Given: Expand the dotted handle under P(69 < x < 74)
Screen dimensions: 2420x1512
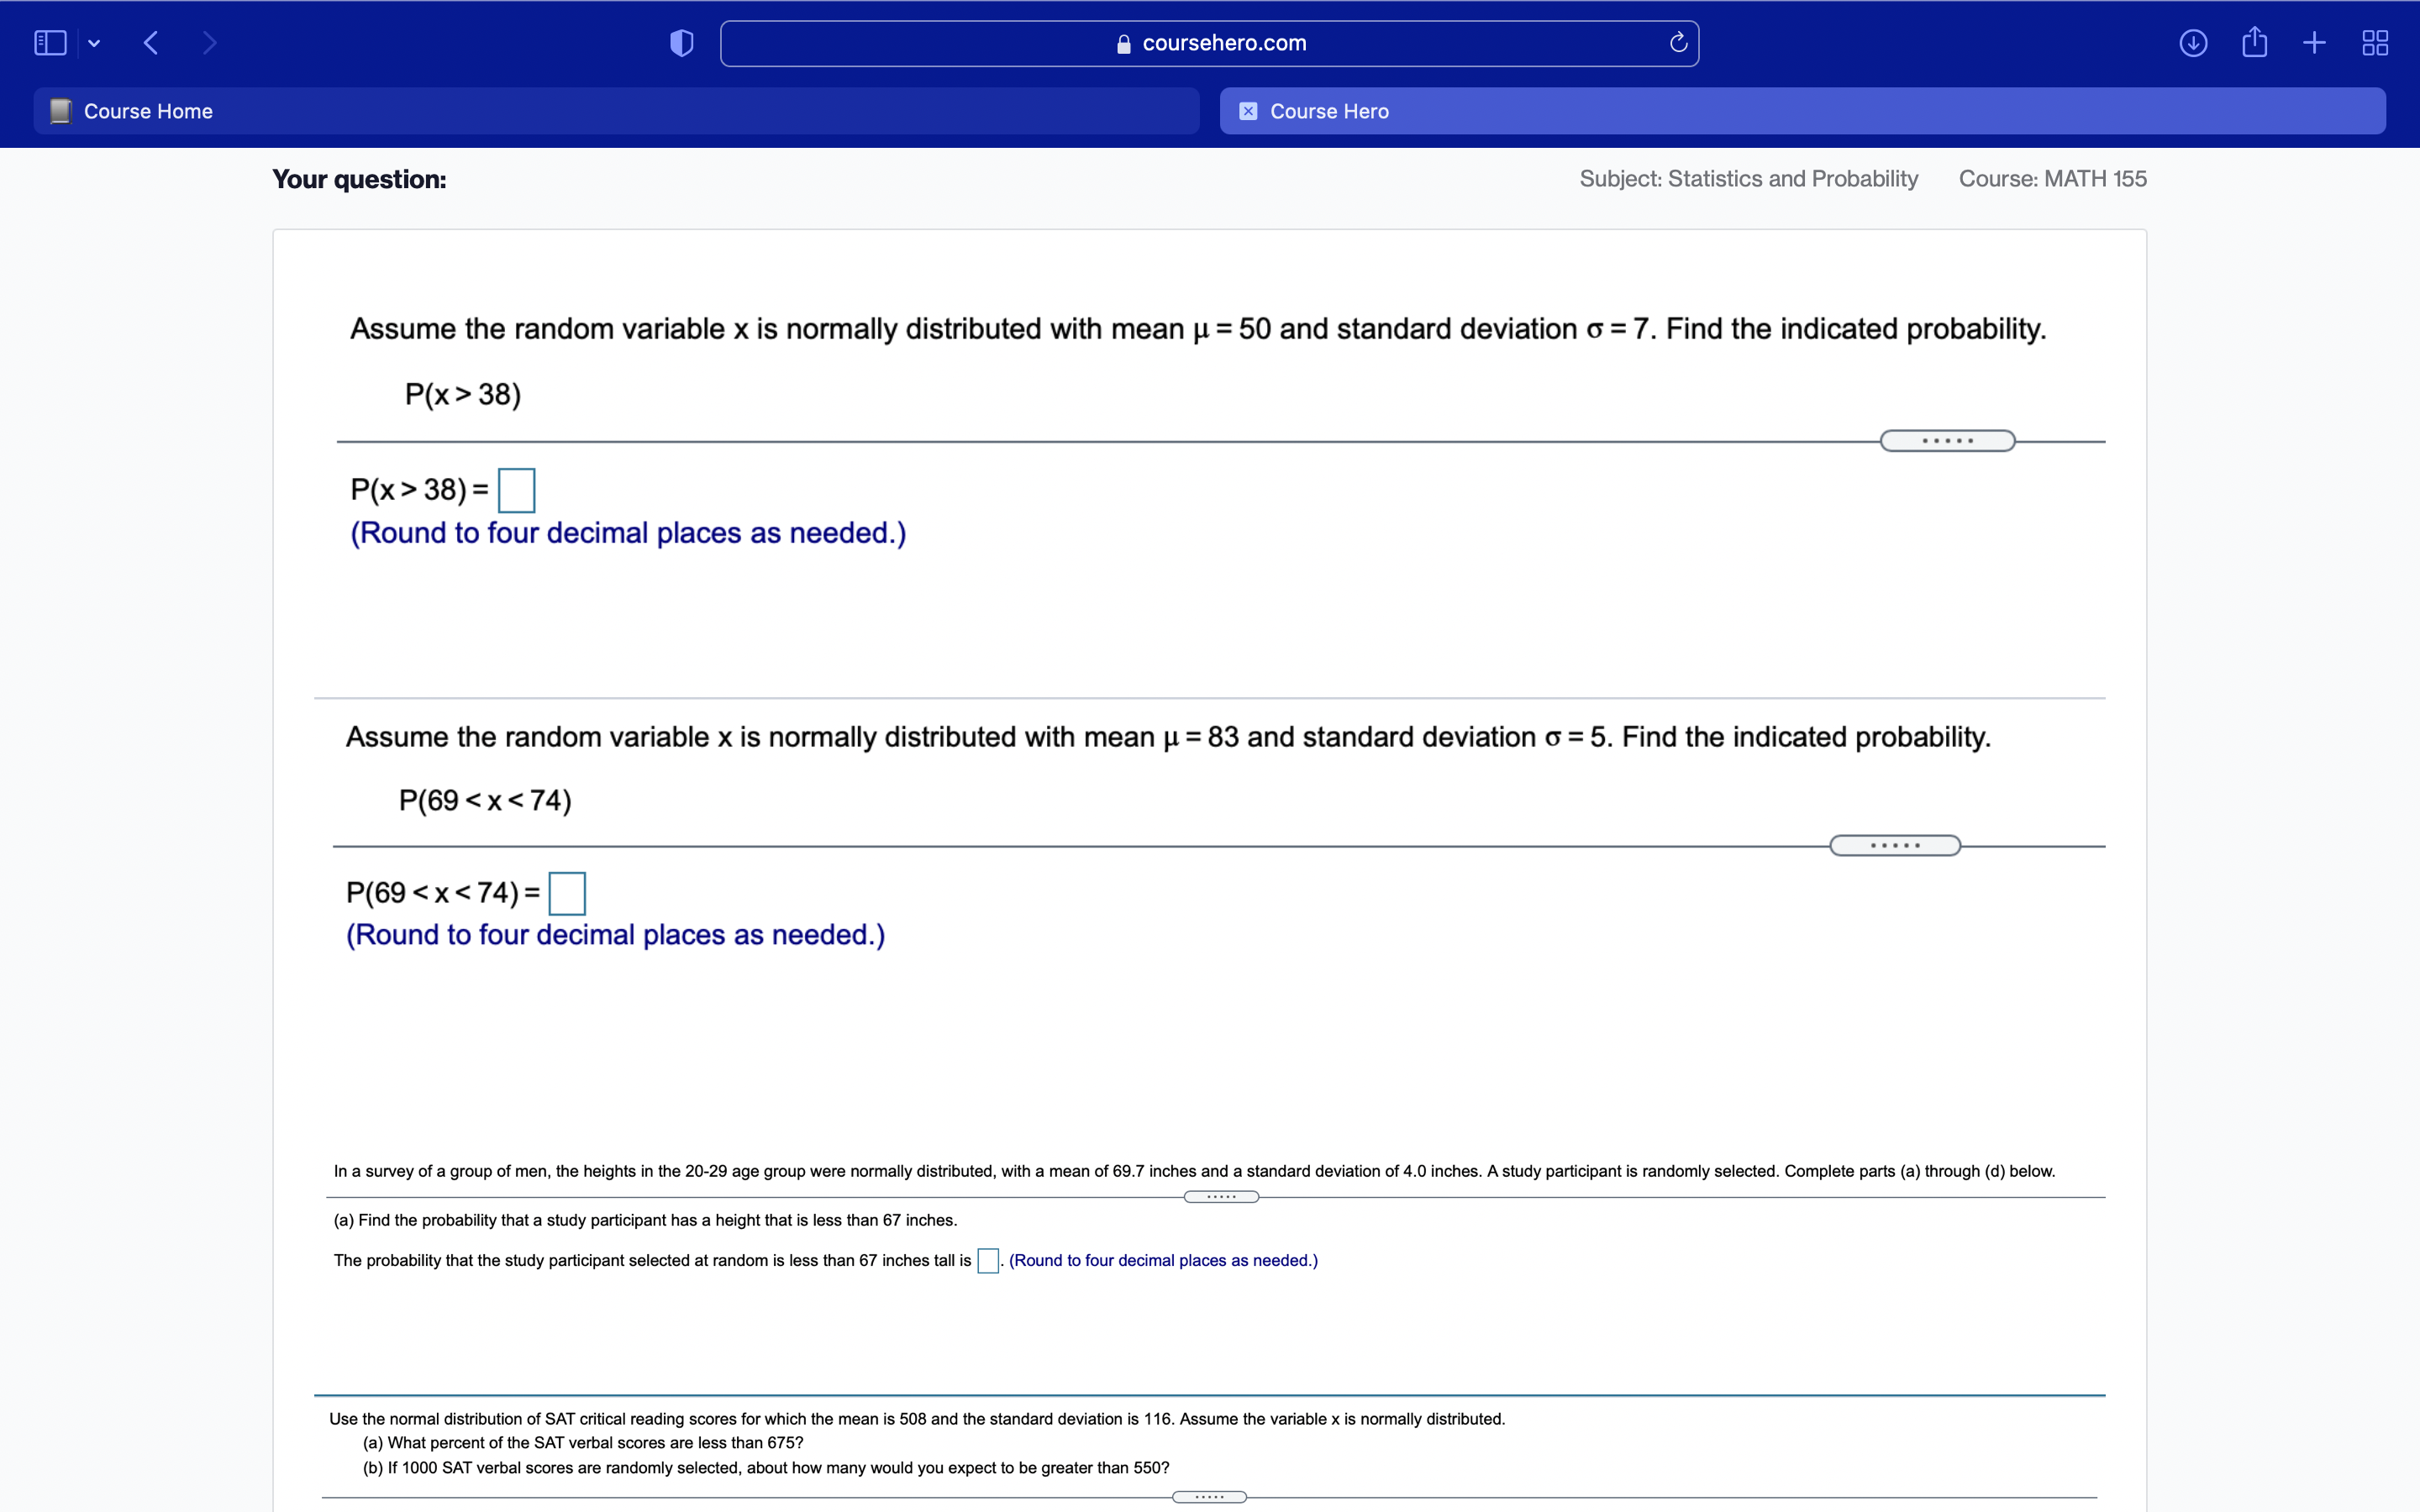Looking at the screenshot, I should pos(1894,845).
